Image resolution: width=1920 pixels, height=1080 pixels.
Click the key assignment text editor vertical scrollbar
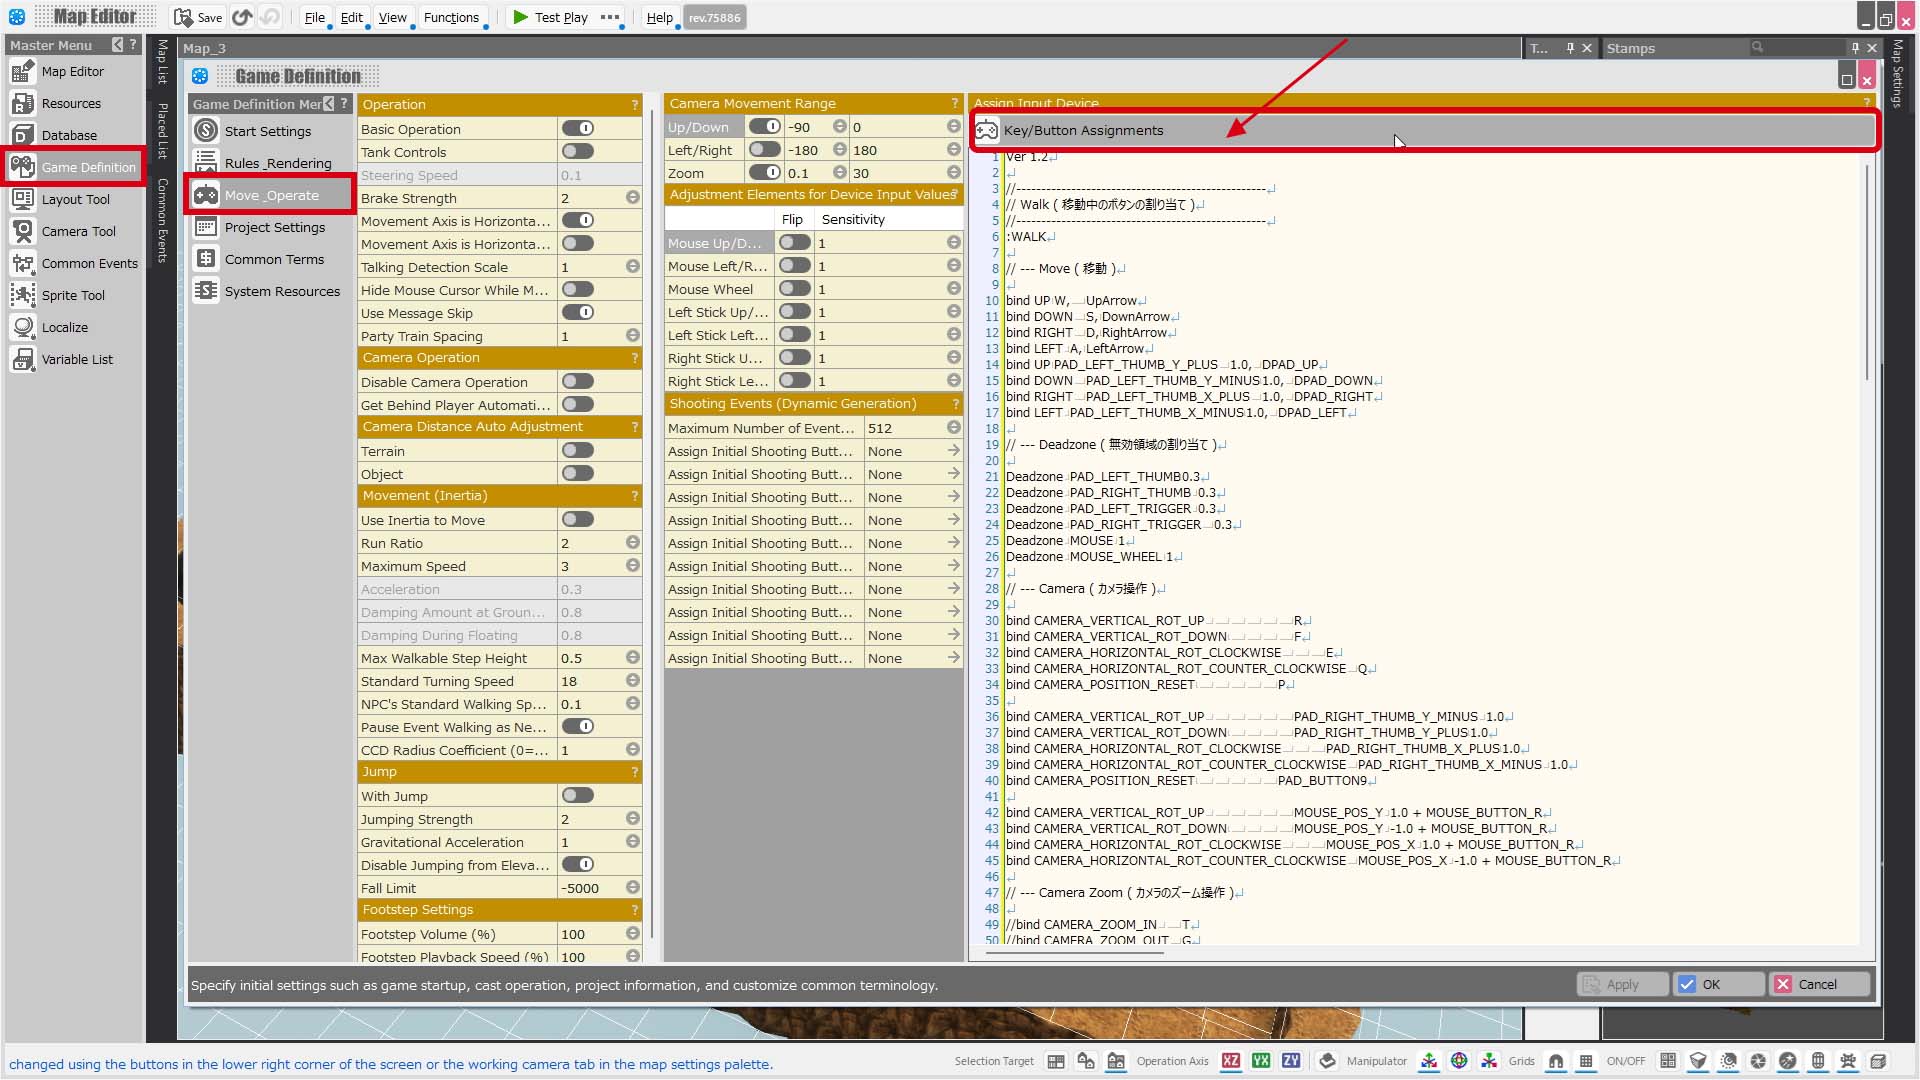tap(1867, 270)
